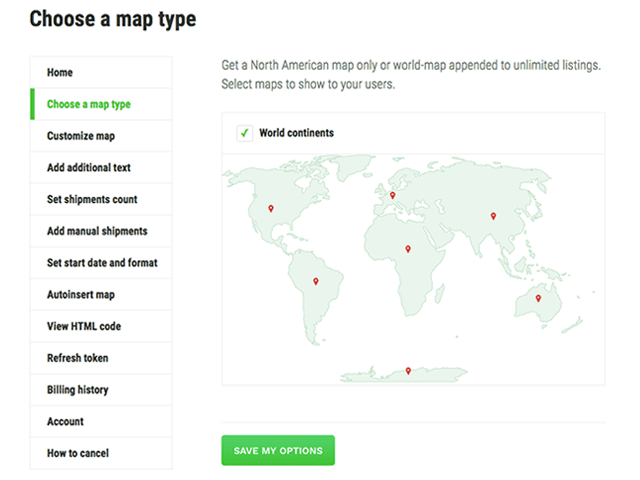Open Set shipments count page
Image resolution: width=640 pixels, height=480 pixels.
92,199
